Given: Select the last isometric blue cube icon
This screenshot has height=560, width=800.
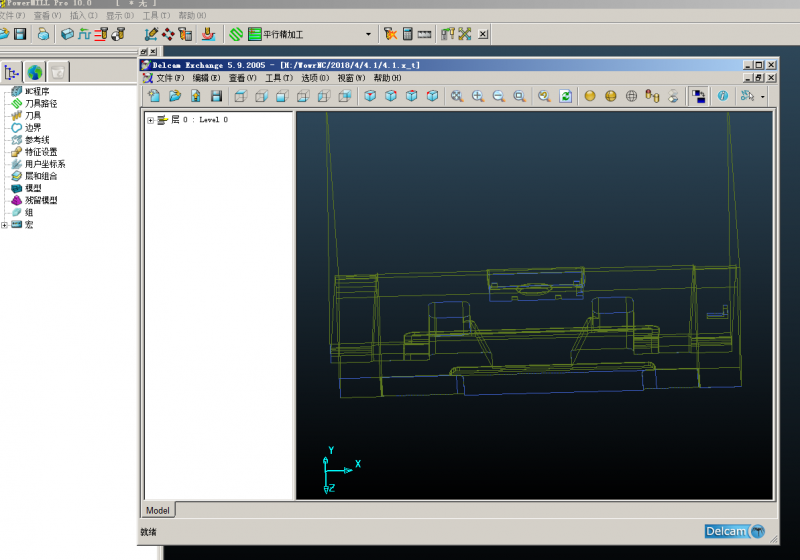Looking at the screenshot, I should [x=432, y=96].
